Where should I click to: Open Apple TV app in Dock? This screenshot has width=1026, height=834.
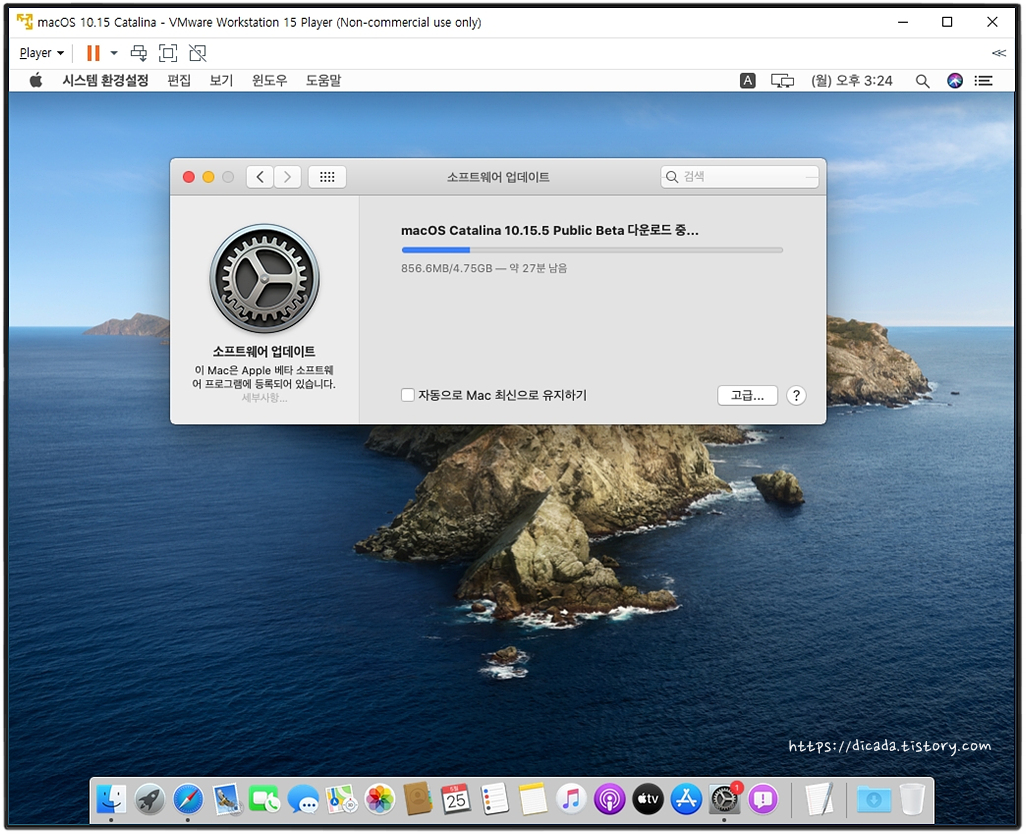(648, 799)
